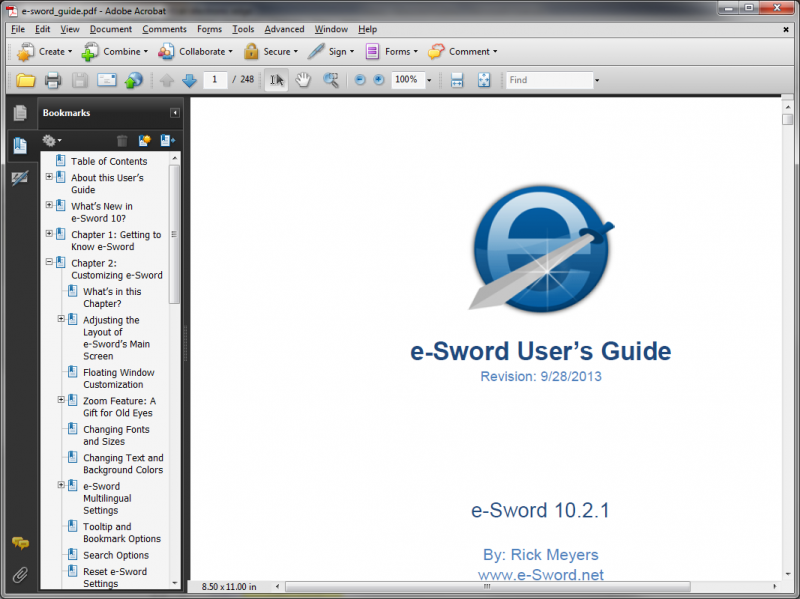This screenshot has width=800, height=599.
Task: Open the Secure dropdown
Action: pyautogui.click(x=271, y=52)
